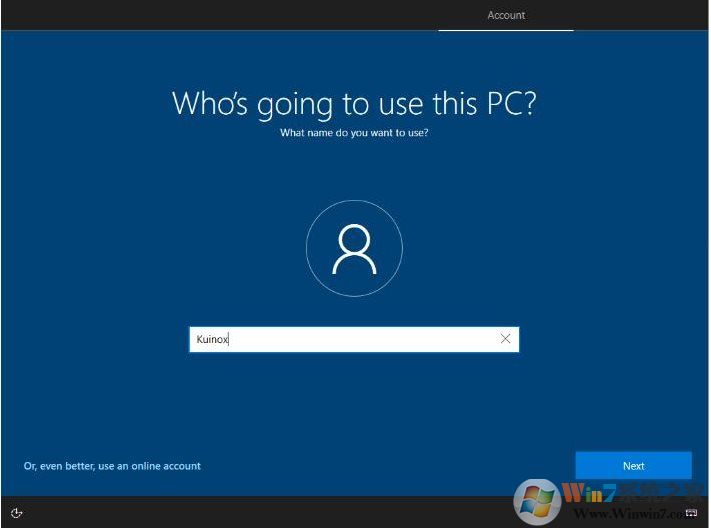Image resolution: width=711 pixels, height=528 pixels.
Task: Click the white underline beneath Account tab
Action: (x=506, y=30)
